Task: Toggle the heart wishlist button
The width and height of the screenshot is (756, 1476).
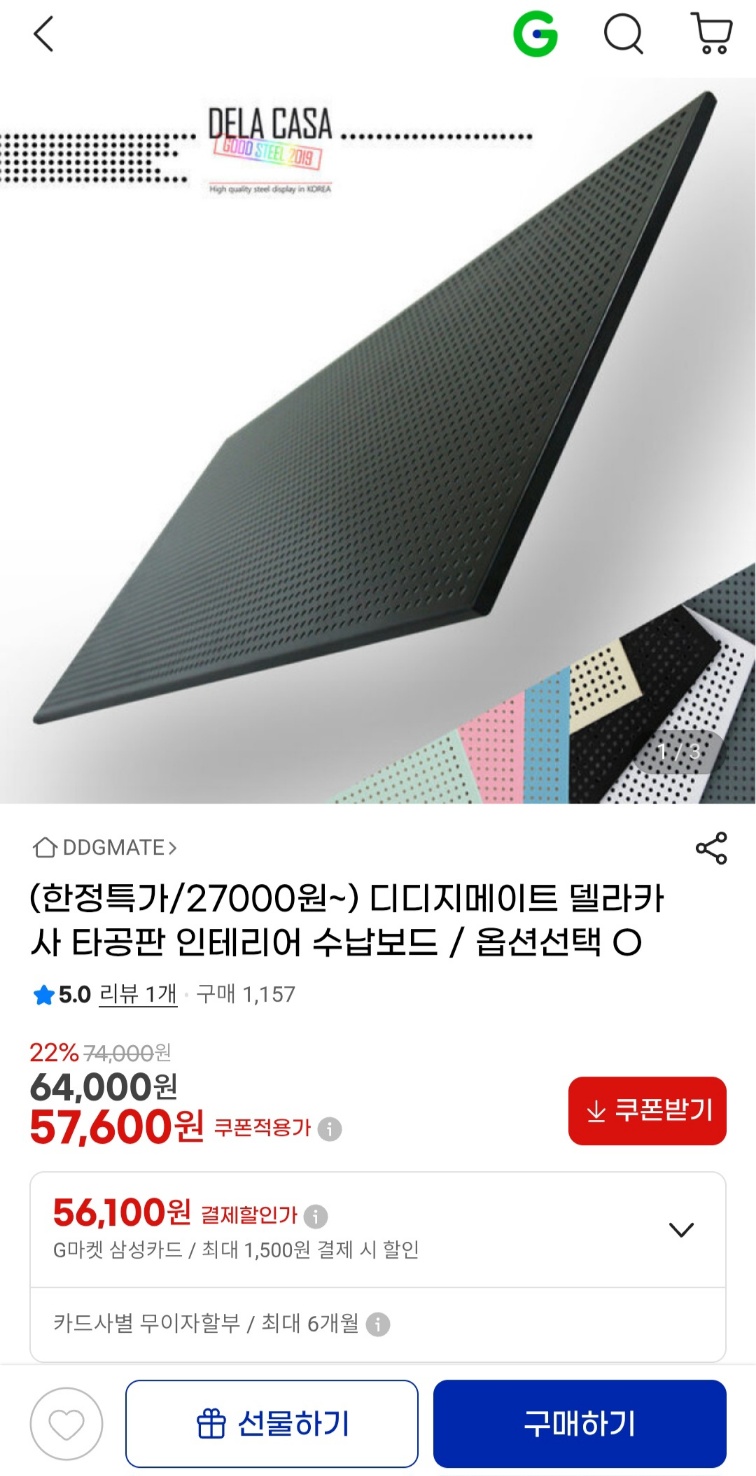Action: 67,1424
